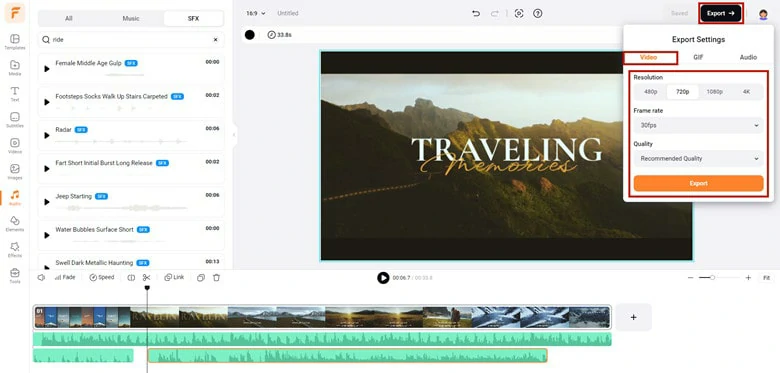Click the split scissors icon
Viewport: 780px width, 373px height.
146,278
